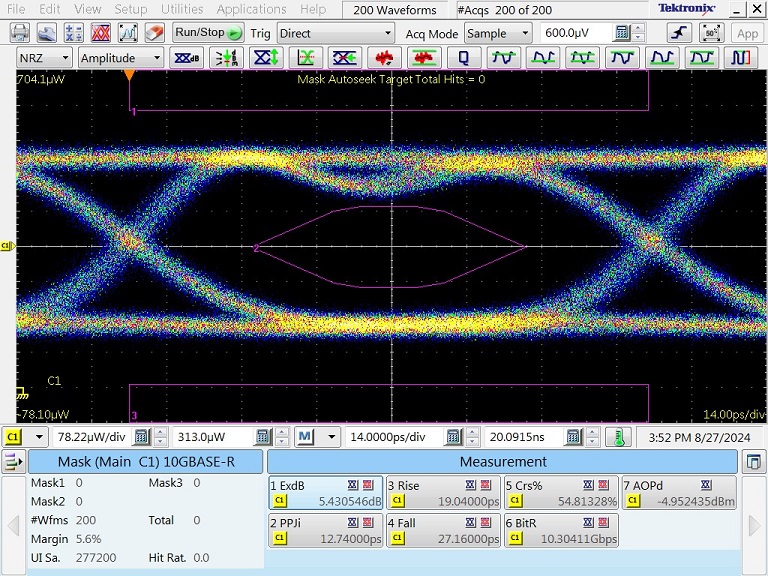Click the App button
The image size is (768, 576).
747,33
